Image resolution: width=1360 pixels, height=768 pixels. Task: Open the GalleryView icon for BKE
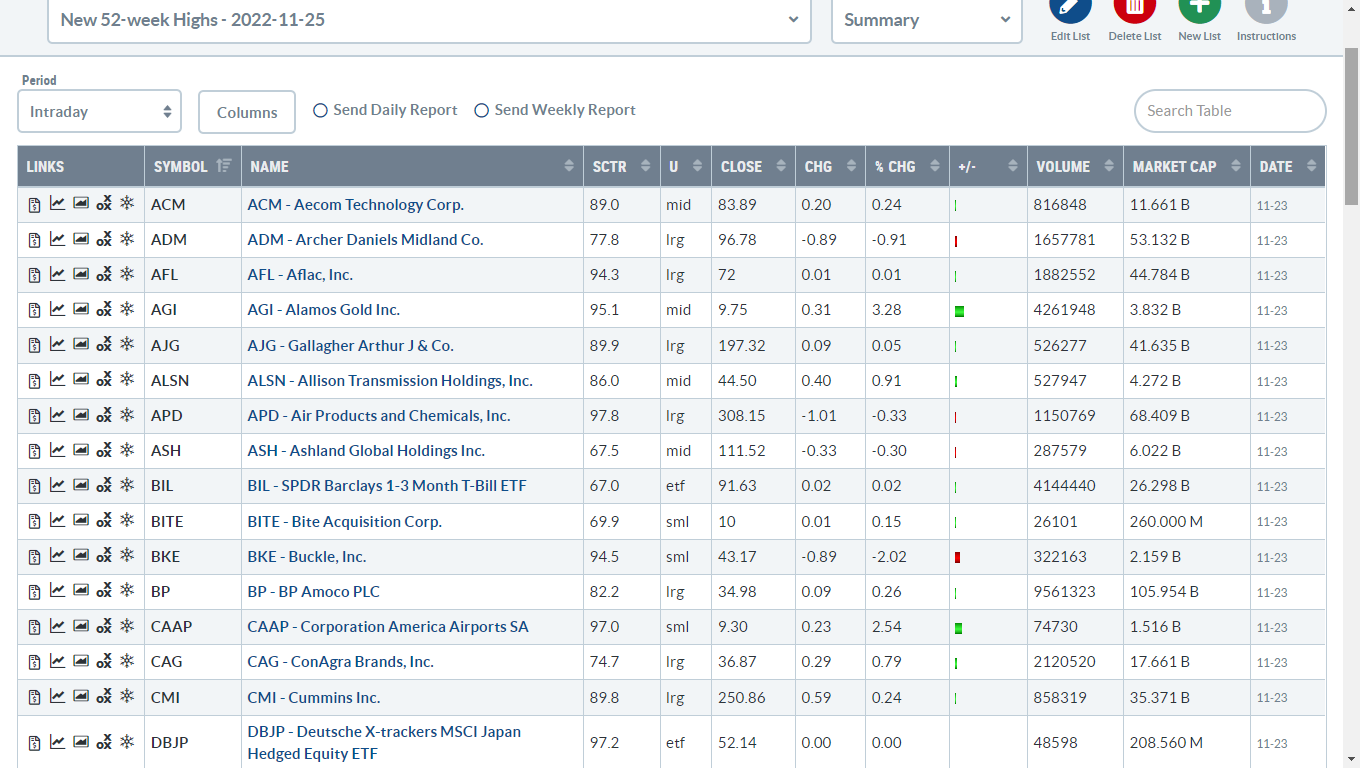pyautogui.click(x=80, y=557)
